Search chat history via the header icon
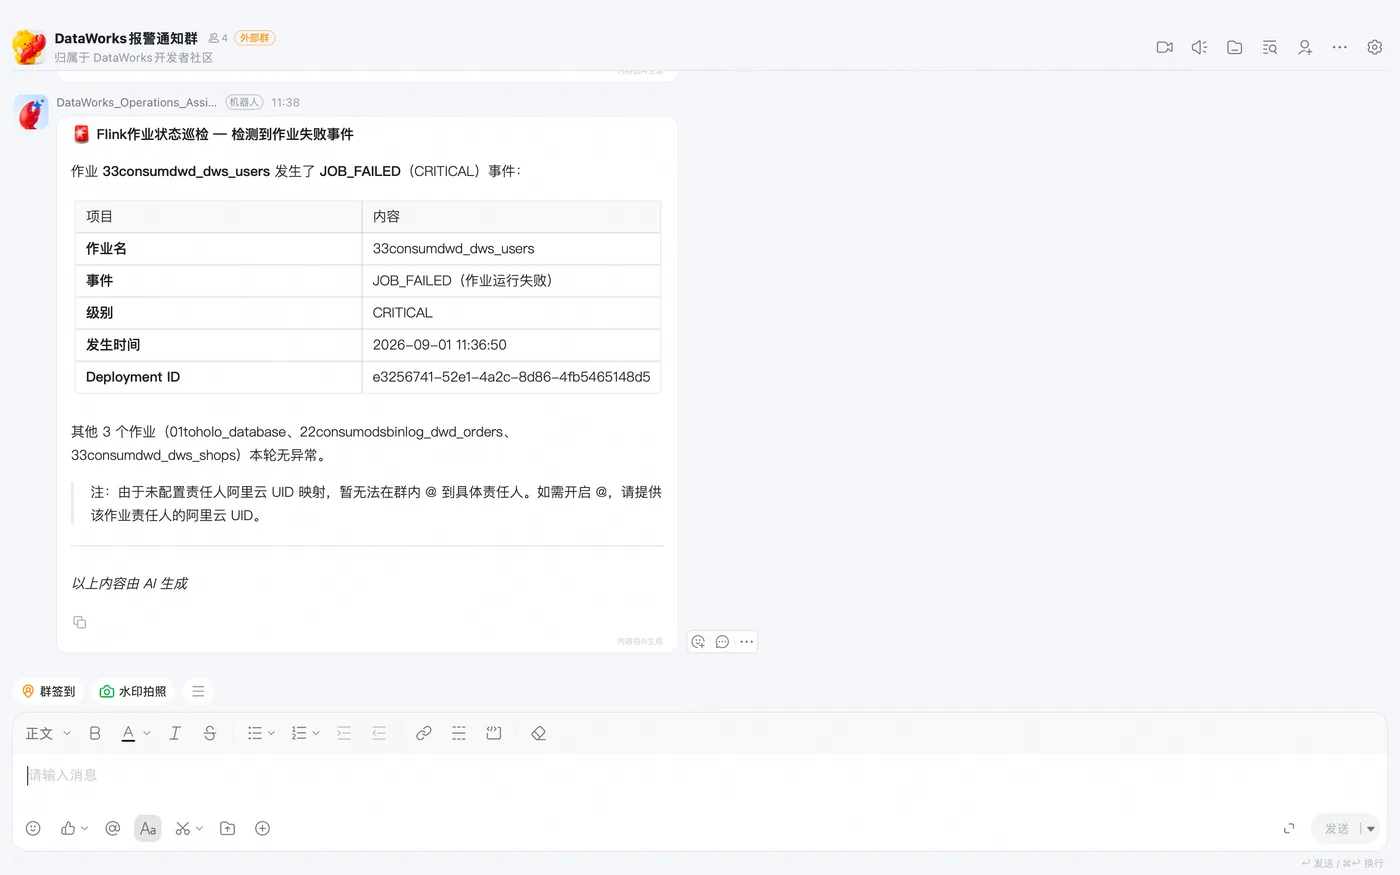Screen dimensions: 1400x875 [1270, 47]
